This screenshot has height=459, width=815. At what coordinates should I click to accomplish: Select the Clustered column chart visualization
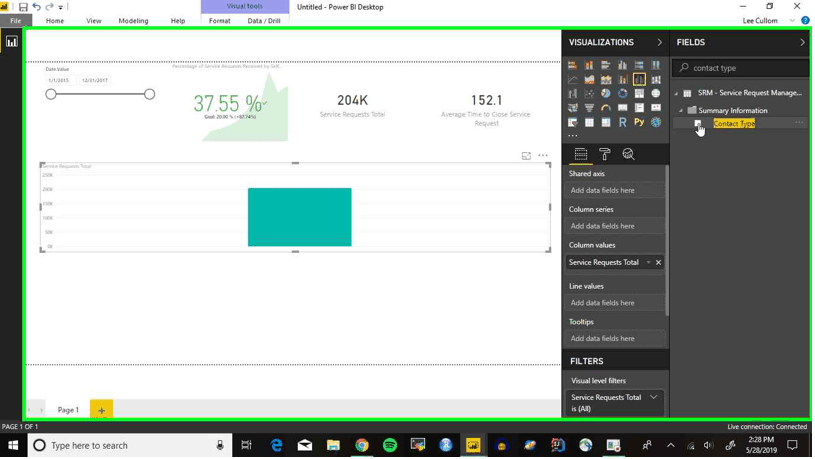coord(622,65)
